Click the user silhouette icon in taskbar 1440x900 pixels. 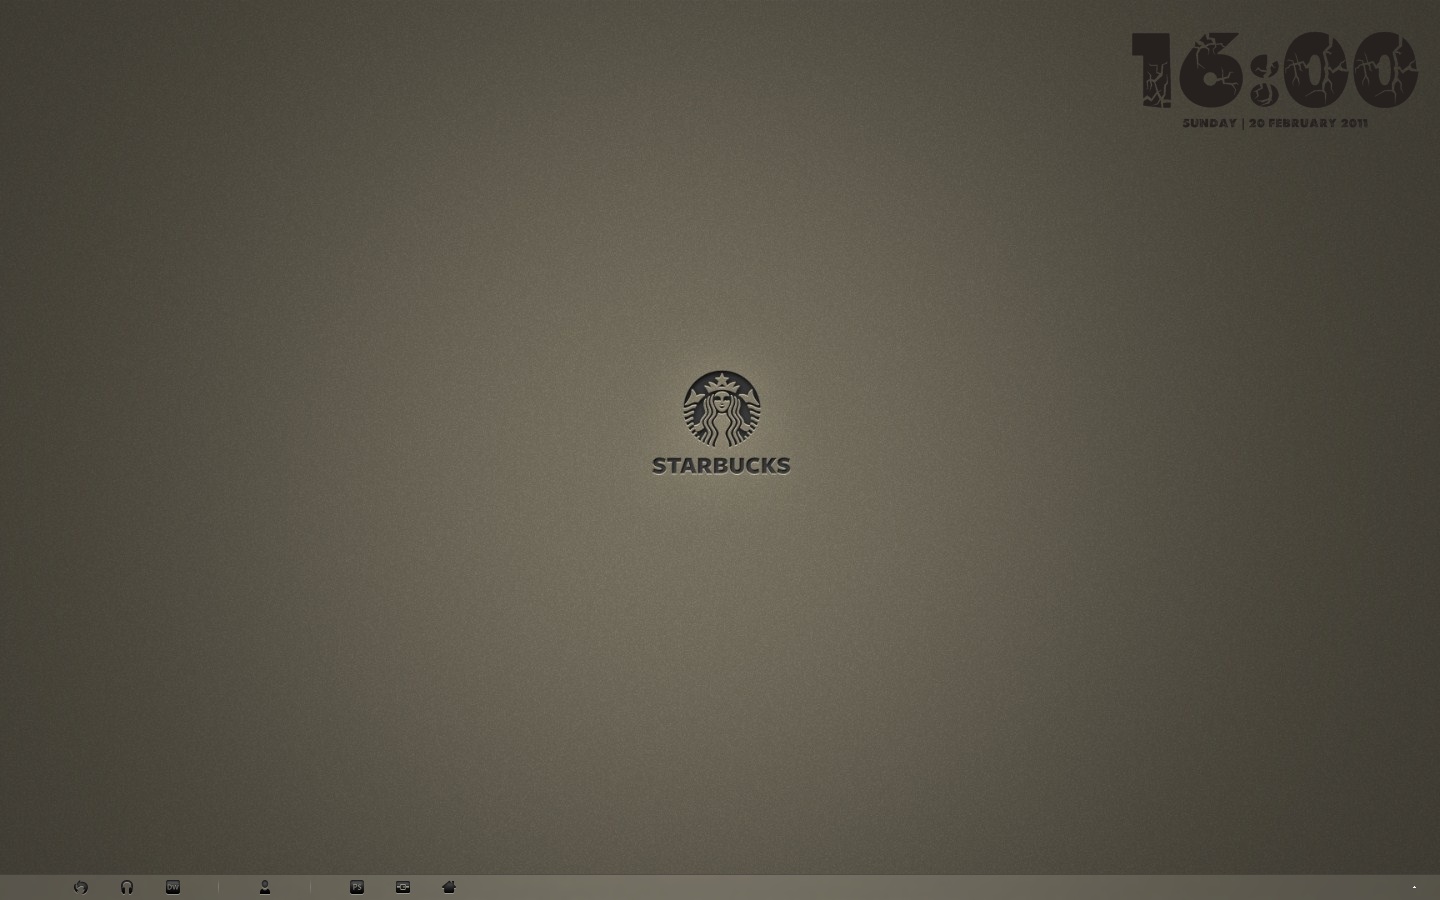click(x=265, y=887)
